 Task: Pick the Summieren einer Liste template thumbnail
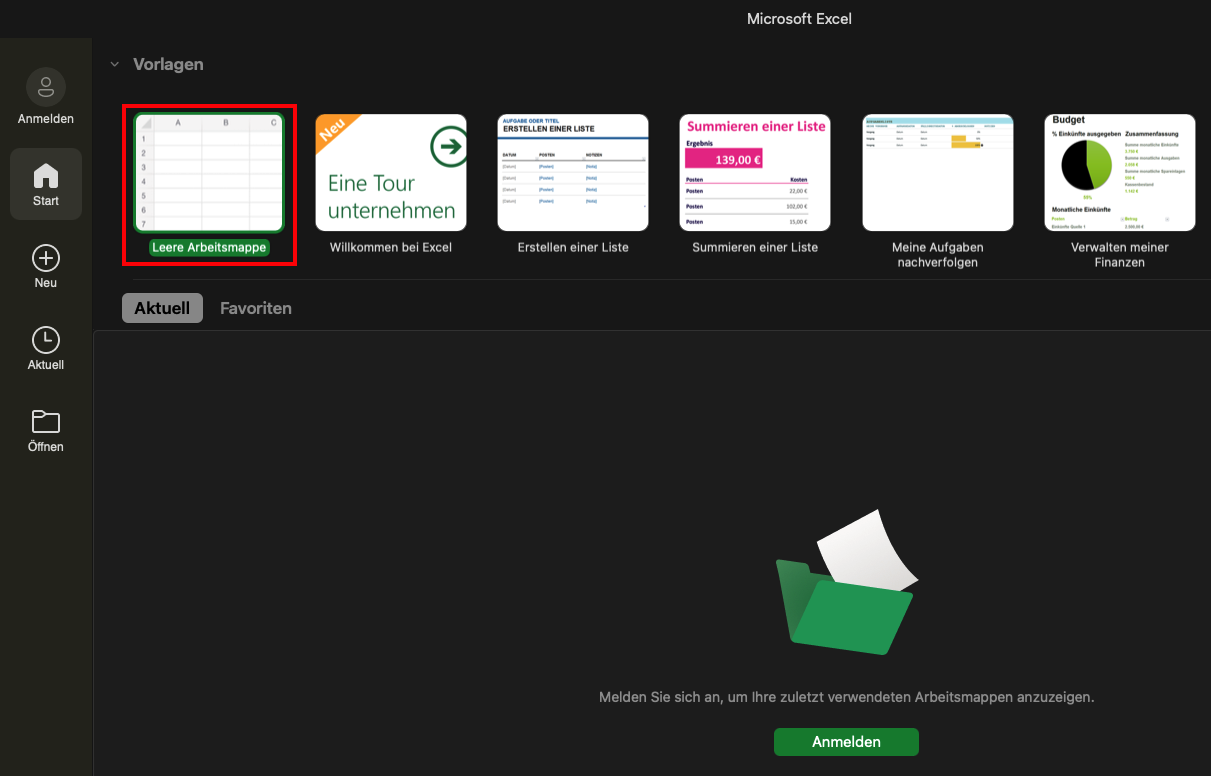tap(755, 172)
